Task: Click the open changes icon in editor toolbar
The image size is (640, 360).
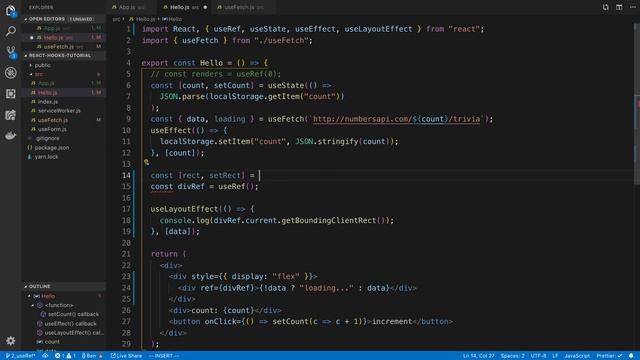Action: point(605,7)
